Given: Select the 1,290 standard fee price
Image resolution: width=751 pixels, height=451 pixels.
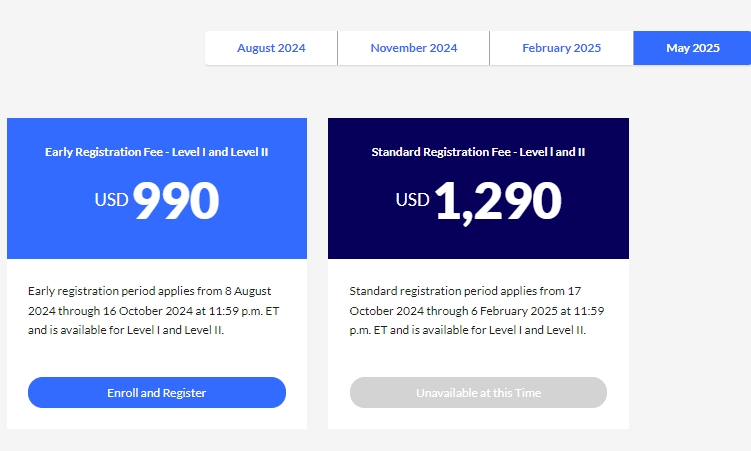Looking at the screenshot, I should [497, 201].
